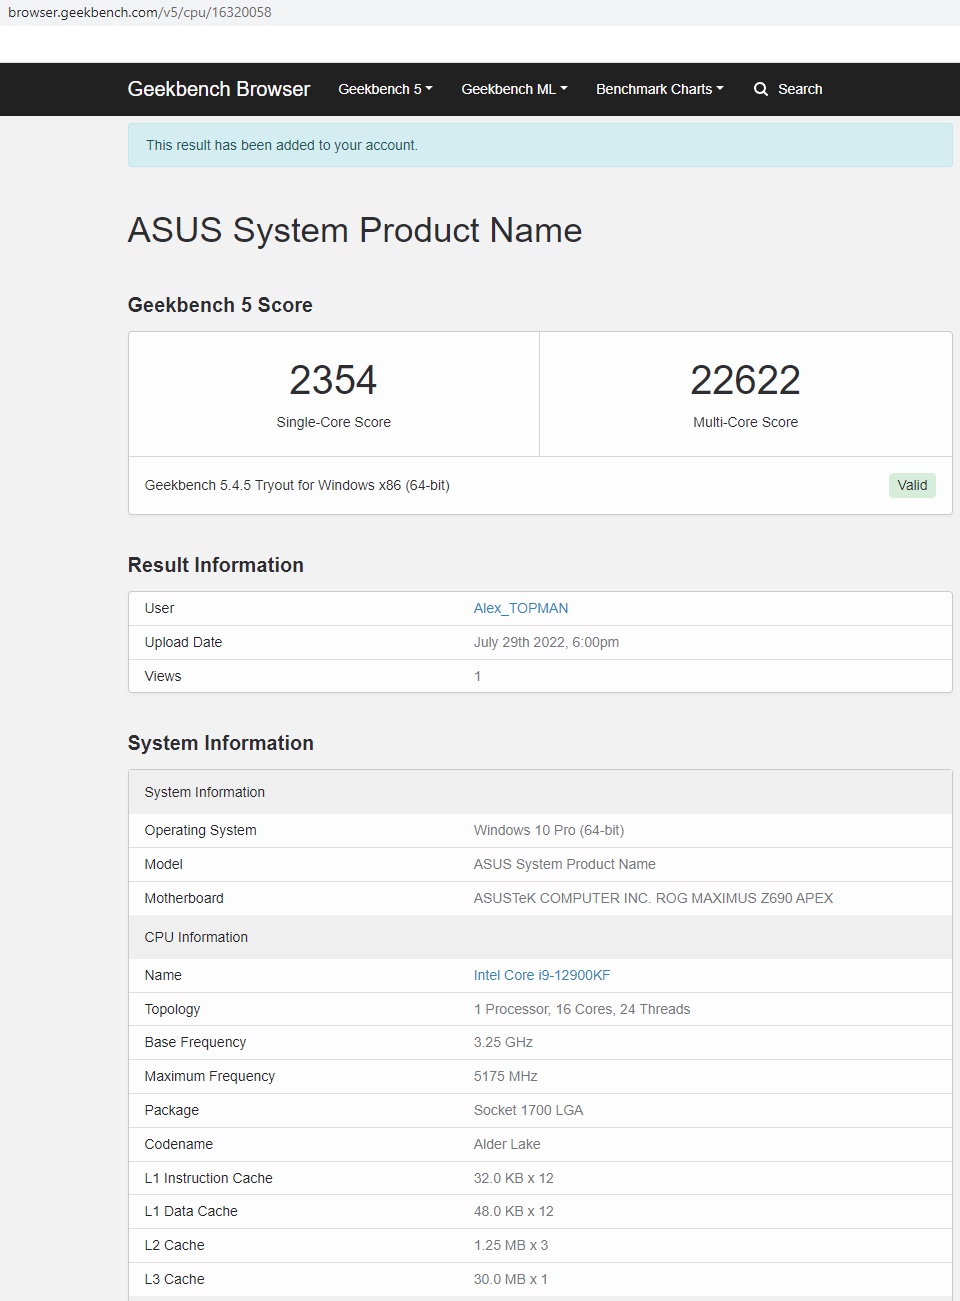Image resolution: width=960 pixels, height=1301 pixels.
Task: Click the L1 Data Cache value 48.0 KB x 12
Action: point(514,1211)
